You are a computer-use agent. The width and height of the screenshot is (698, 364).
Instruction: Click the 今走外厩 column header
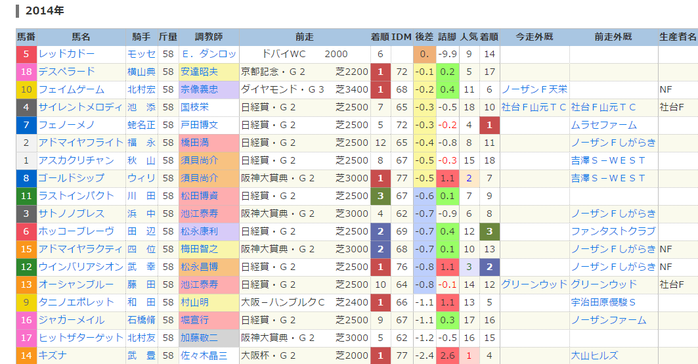pos(535,37)
